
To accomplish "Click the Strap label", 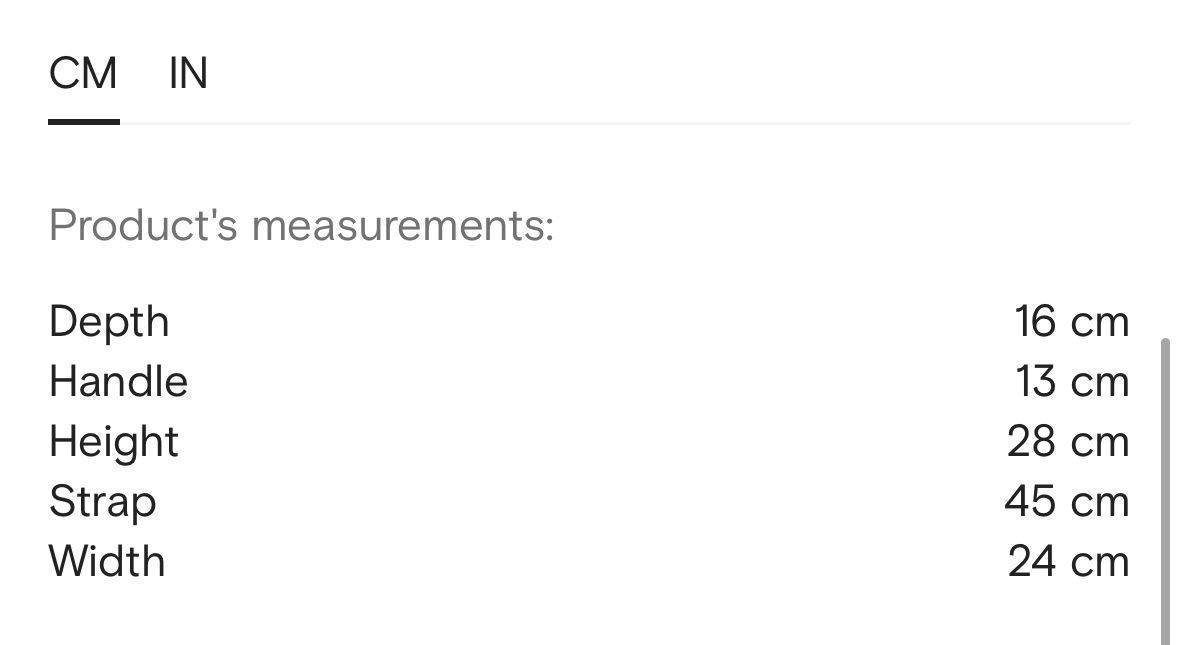I will pos(102,502).
